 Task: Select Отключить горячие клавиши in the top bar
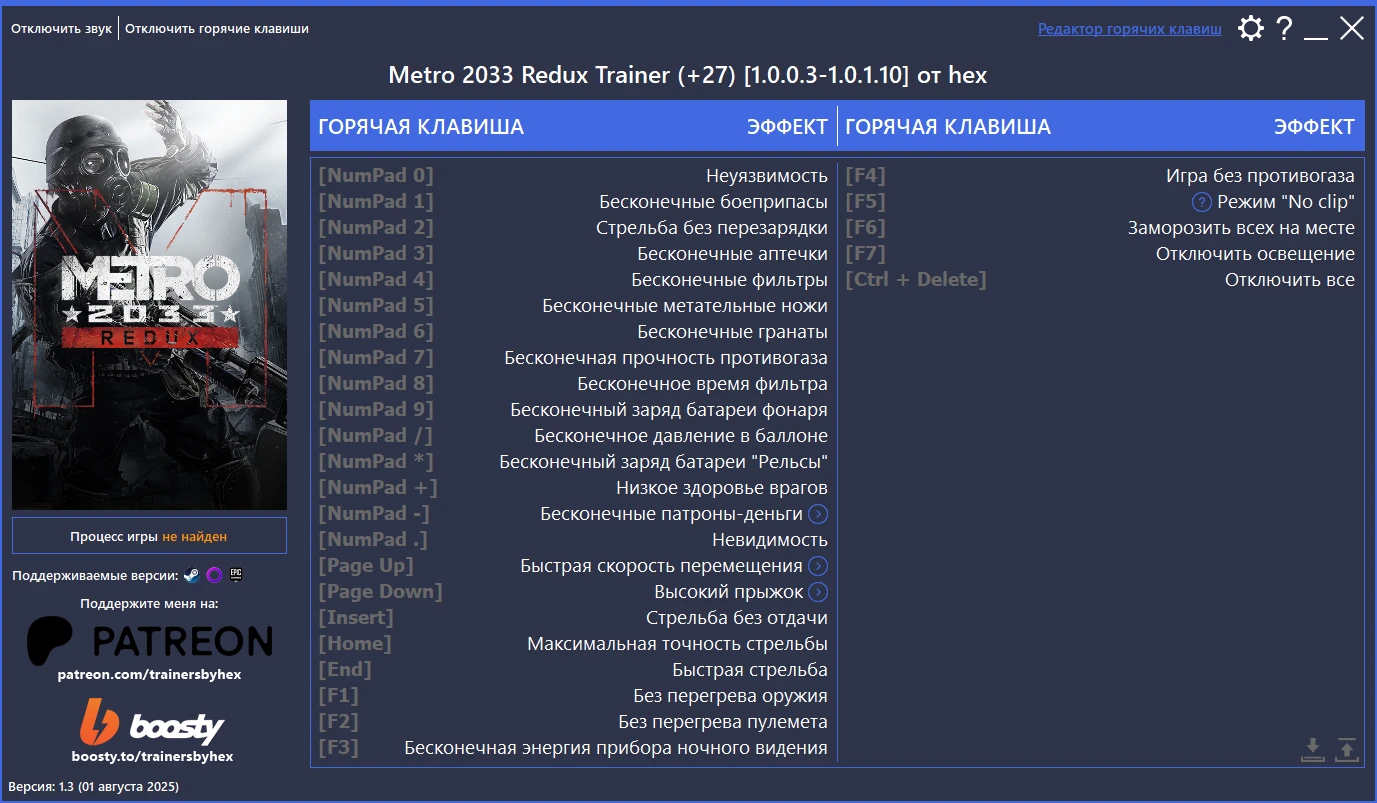point(215,28)
